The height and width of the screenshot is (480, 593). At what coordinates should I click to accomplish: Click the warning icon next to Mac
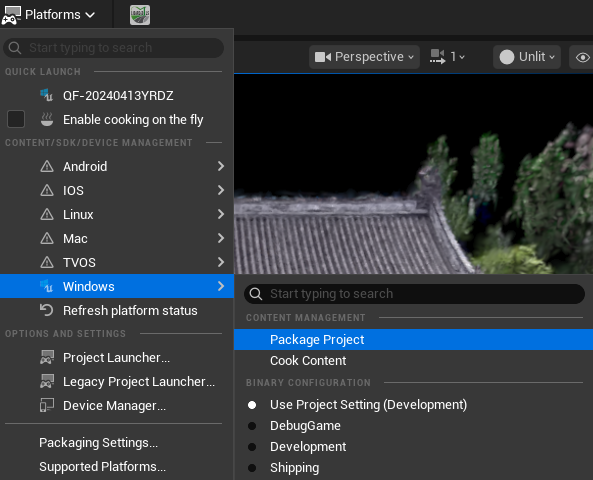point(47,238)
